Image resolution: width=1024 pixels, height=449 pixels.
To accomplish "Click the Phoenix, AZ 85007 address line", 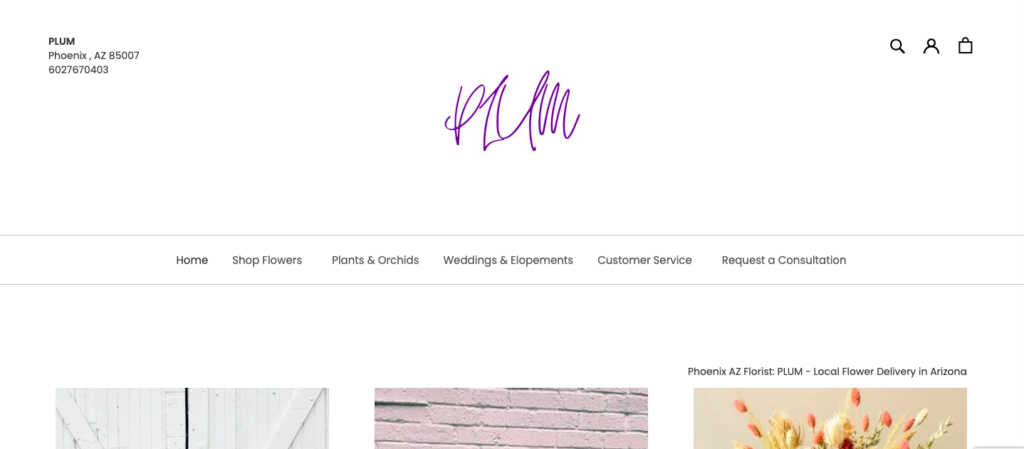I will point(94,55).
